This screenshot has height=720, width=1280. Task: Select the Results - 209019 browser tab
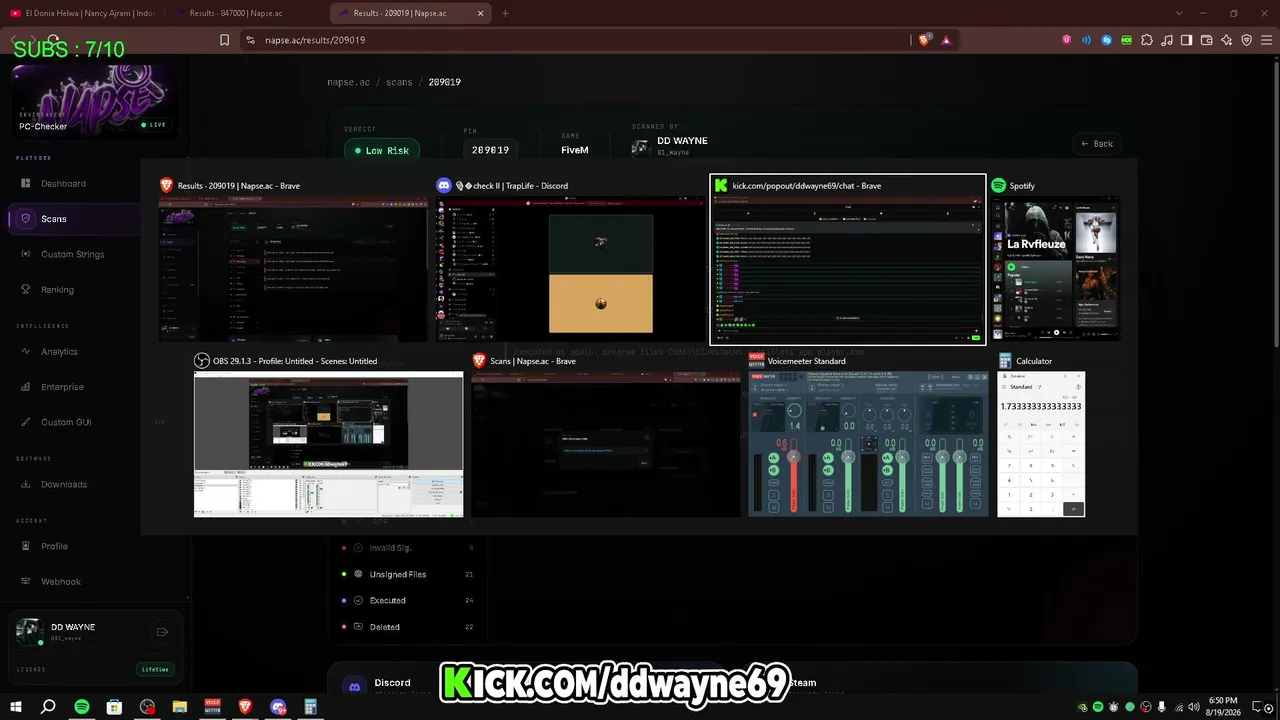click(400, 13)
